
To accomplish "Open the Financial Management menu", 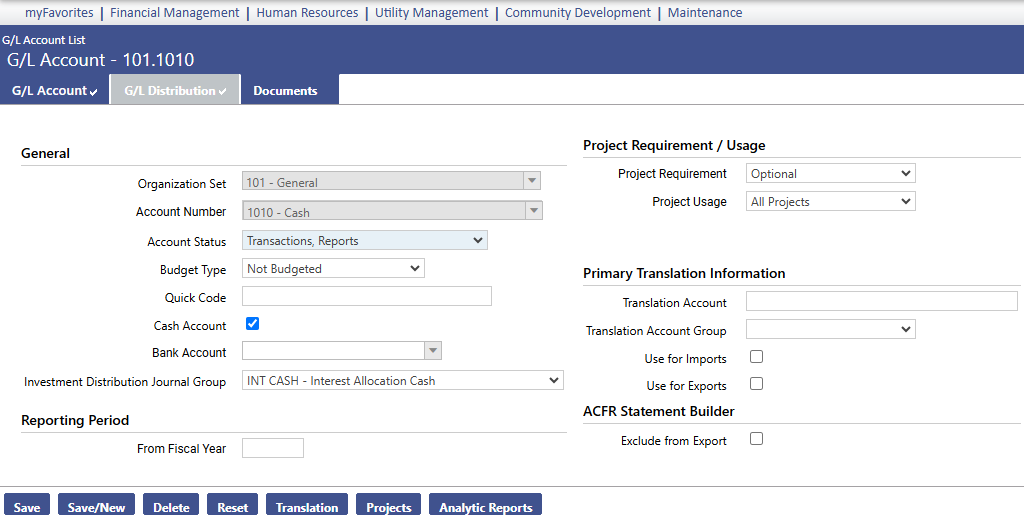I will pyautogui.click(x=174, y=12).
